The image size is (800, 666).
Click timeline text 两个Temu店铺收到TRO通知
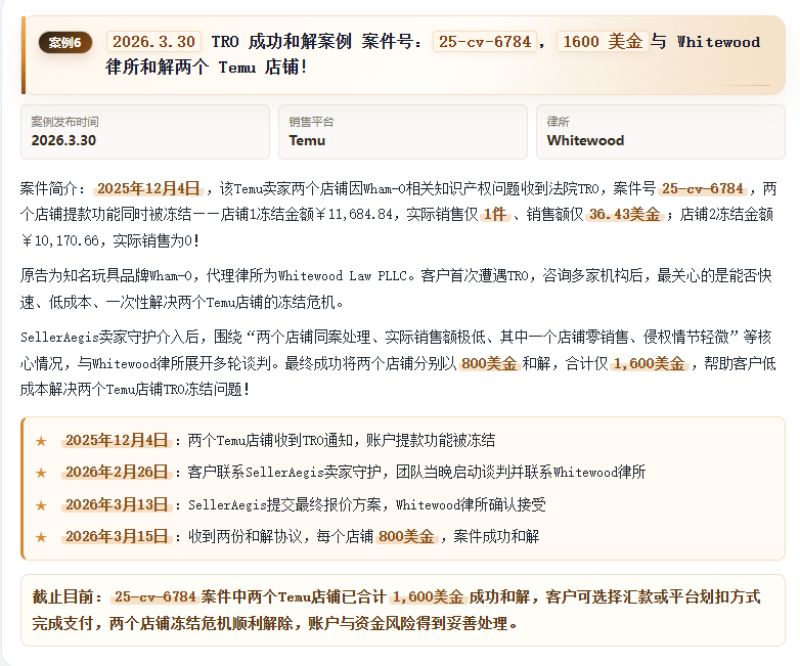click(270, 440)
